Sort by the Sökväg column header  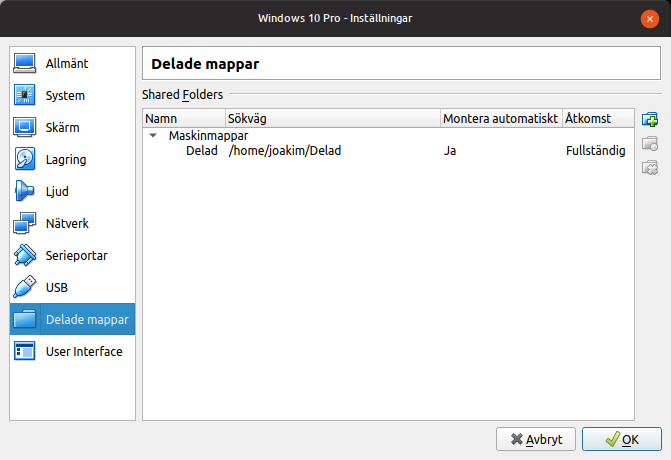click(x=333, y=118)
